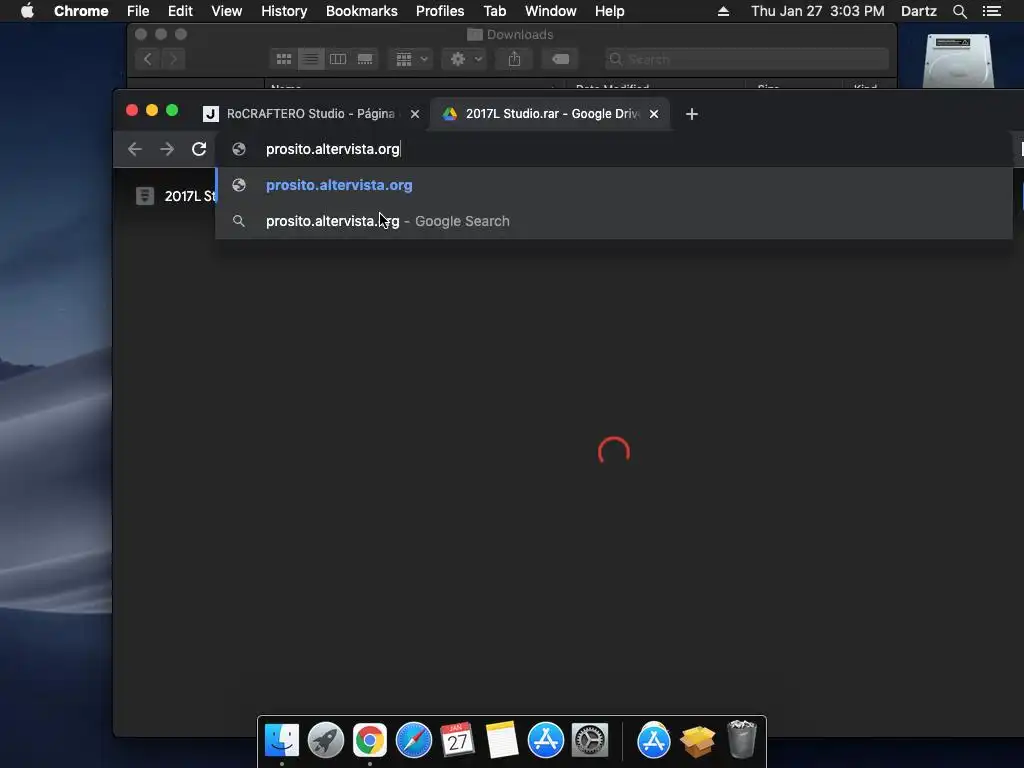Close the RoCRAFTERO Studio tab

point(415,114)
